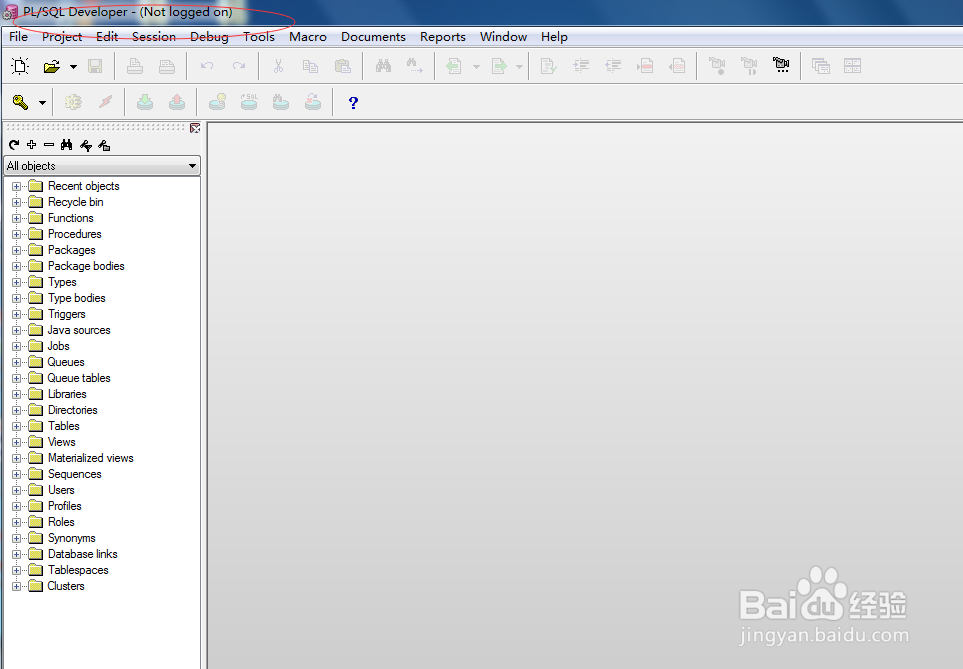Viewport: 963px width, 669px height.
Task: Click the Copy icon
Action: (x=310, y=66)
